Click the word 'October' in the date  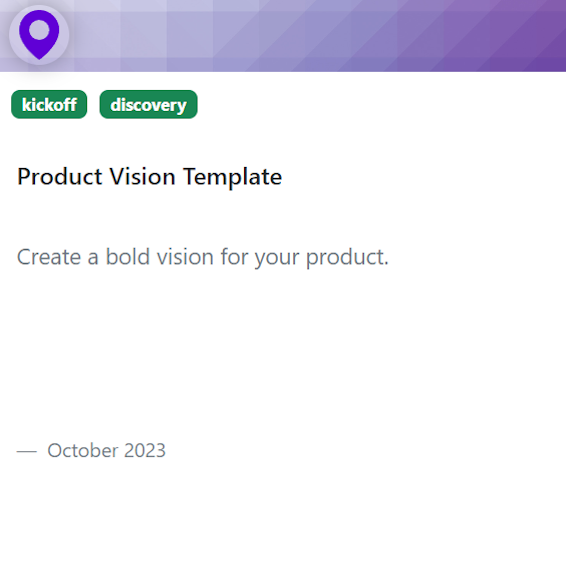pyautogui.click(x=83, y=450)
